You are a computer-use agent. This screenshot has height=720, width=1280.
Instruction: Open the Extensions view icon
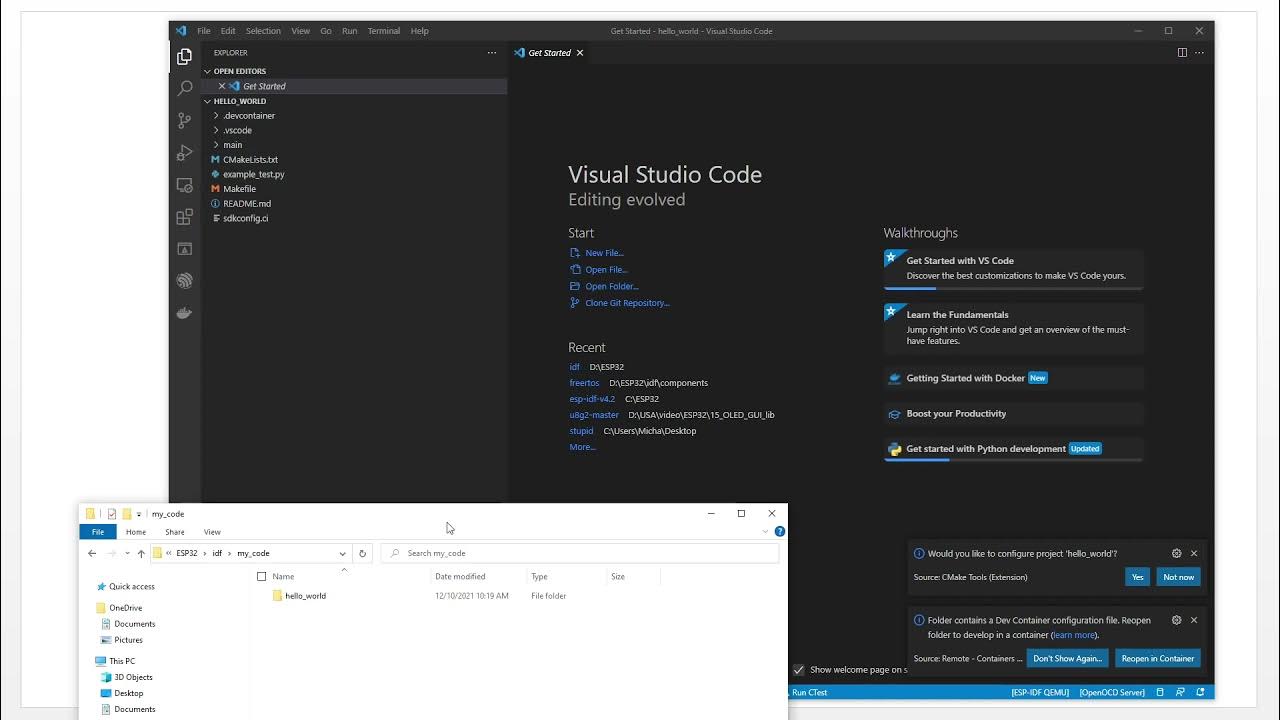pyautogui.click(x=184, y=217)
